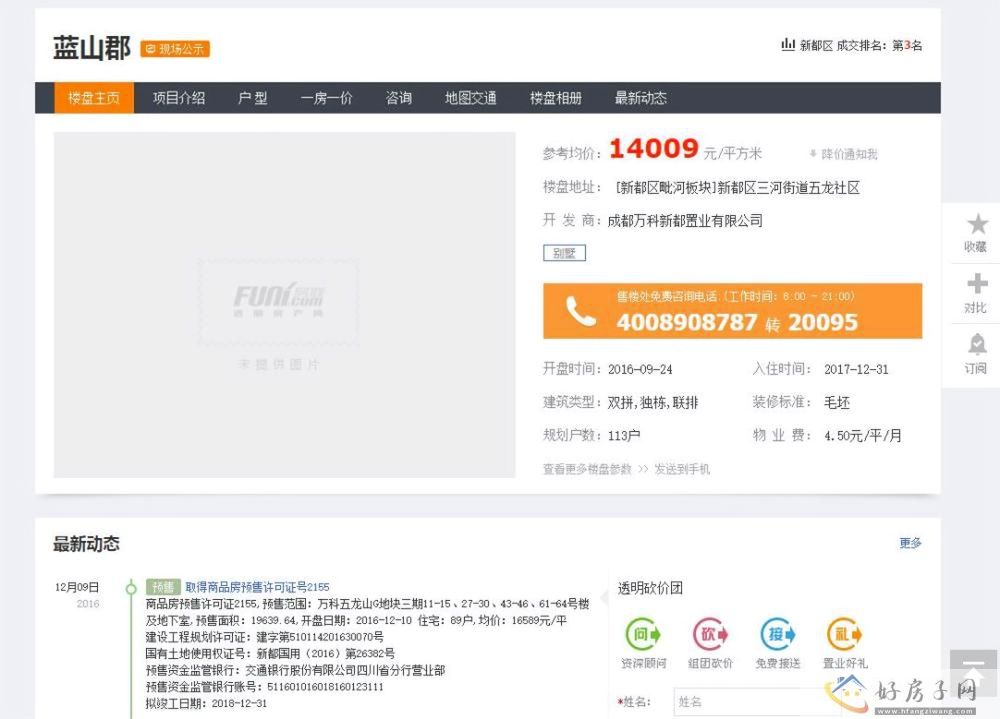Click 降价通知我 link
The image size is (1000, 719).
843,154
